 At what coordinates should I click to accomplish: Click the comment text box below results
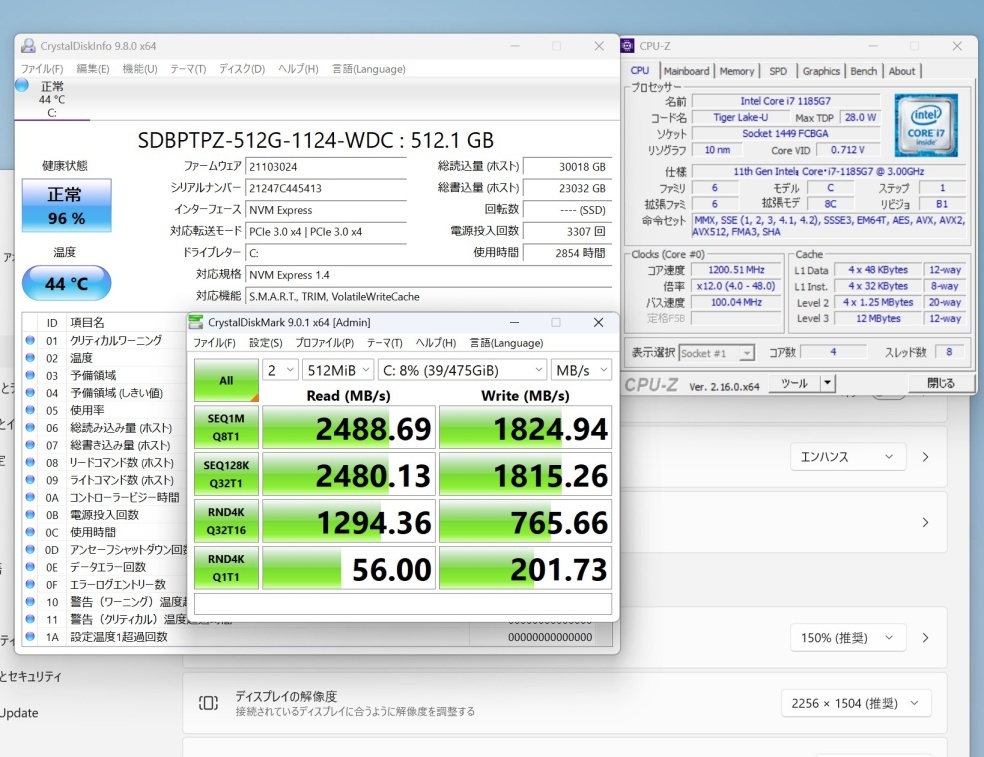tap(403, 604)
